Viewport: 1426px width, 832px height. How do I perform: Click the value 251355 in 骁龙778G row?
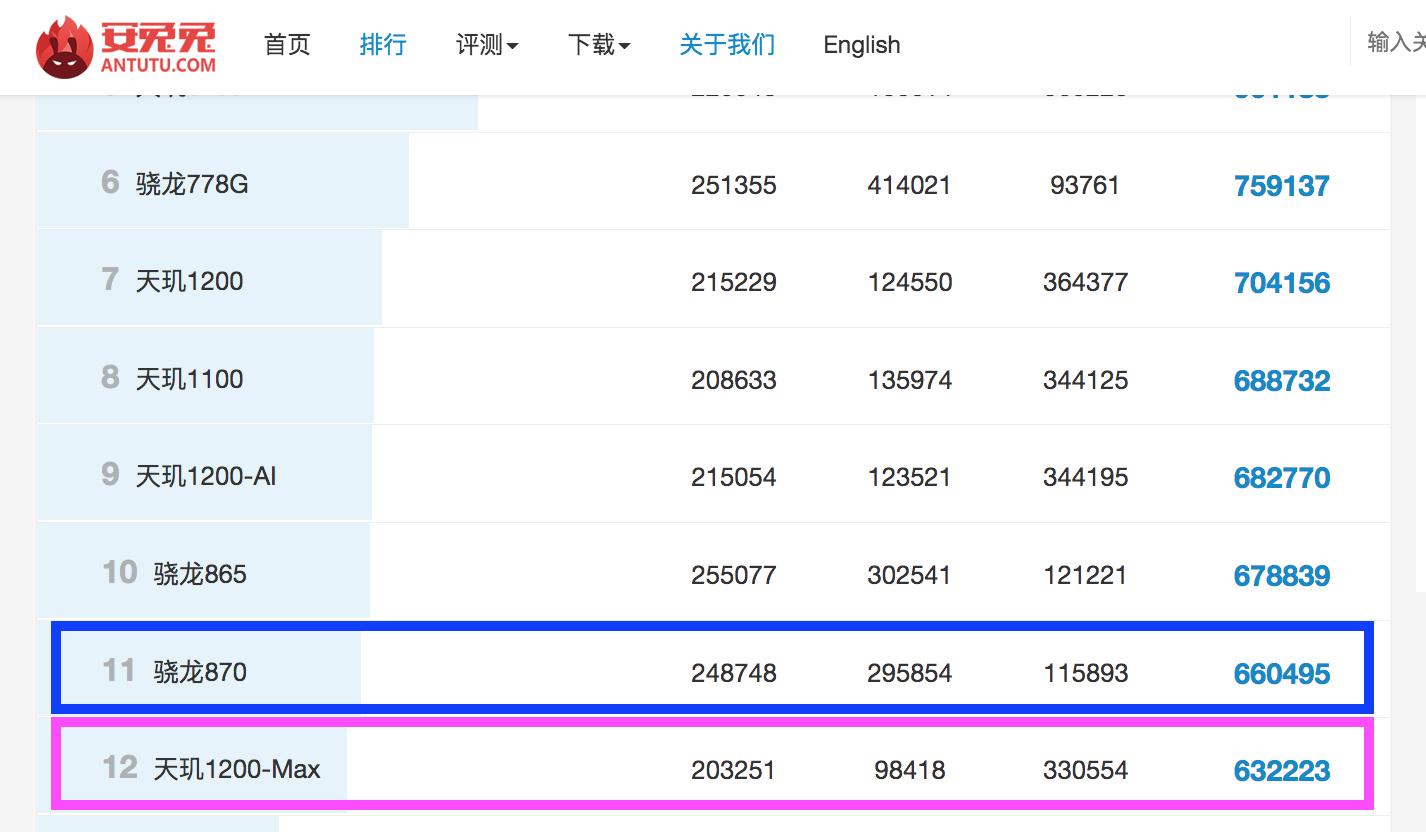coord(734,185)
